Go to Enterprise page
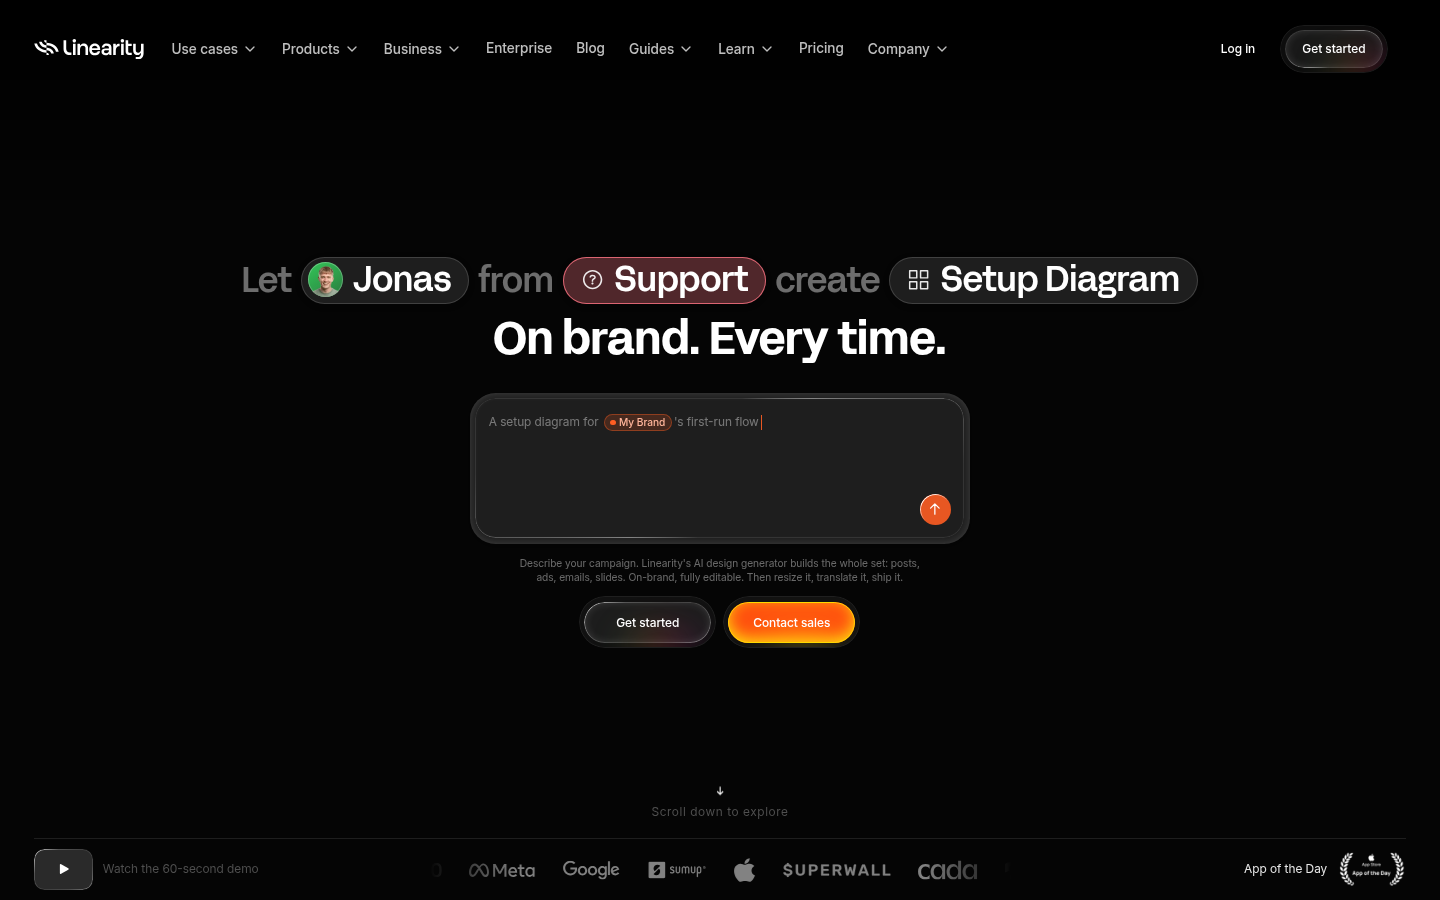Screen dimensions: 1440x900 (519, 48)
